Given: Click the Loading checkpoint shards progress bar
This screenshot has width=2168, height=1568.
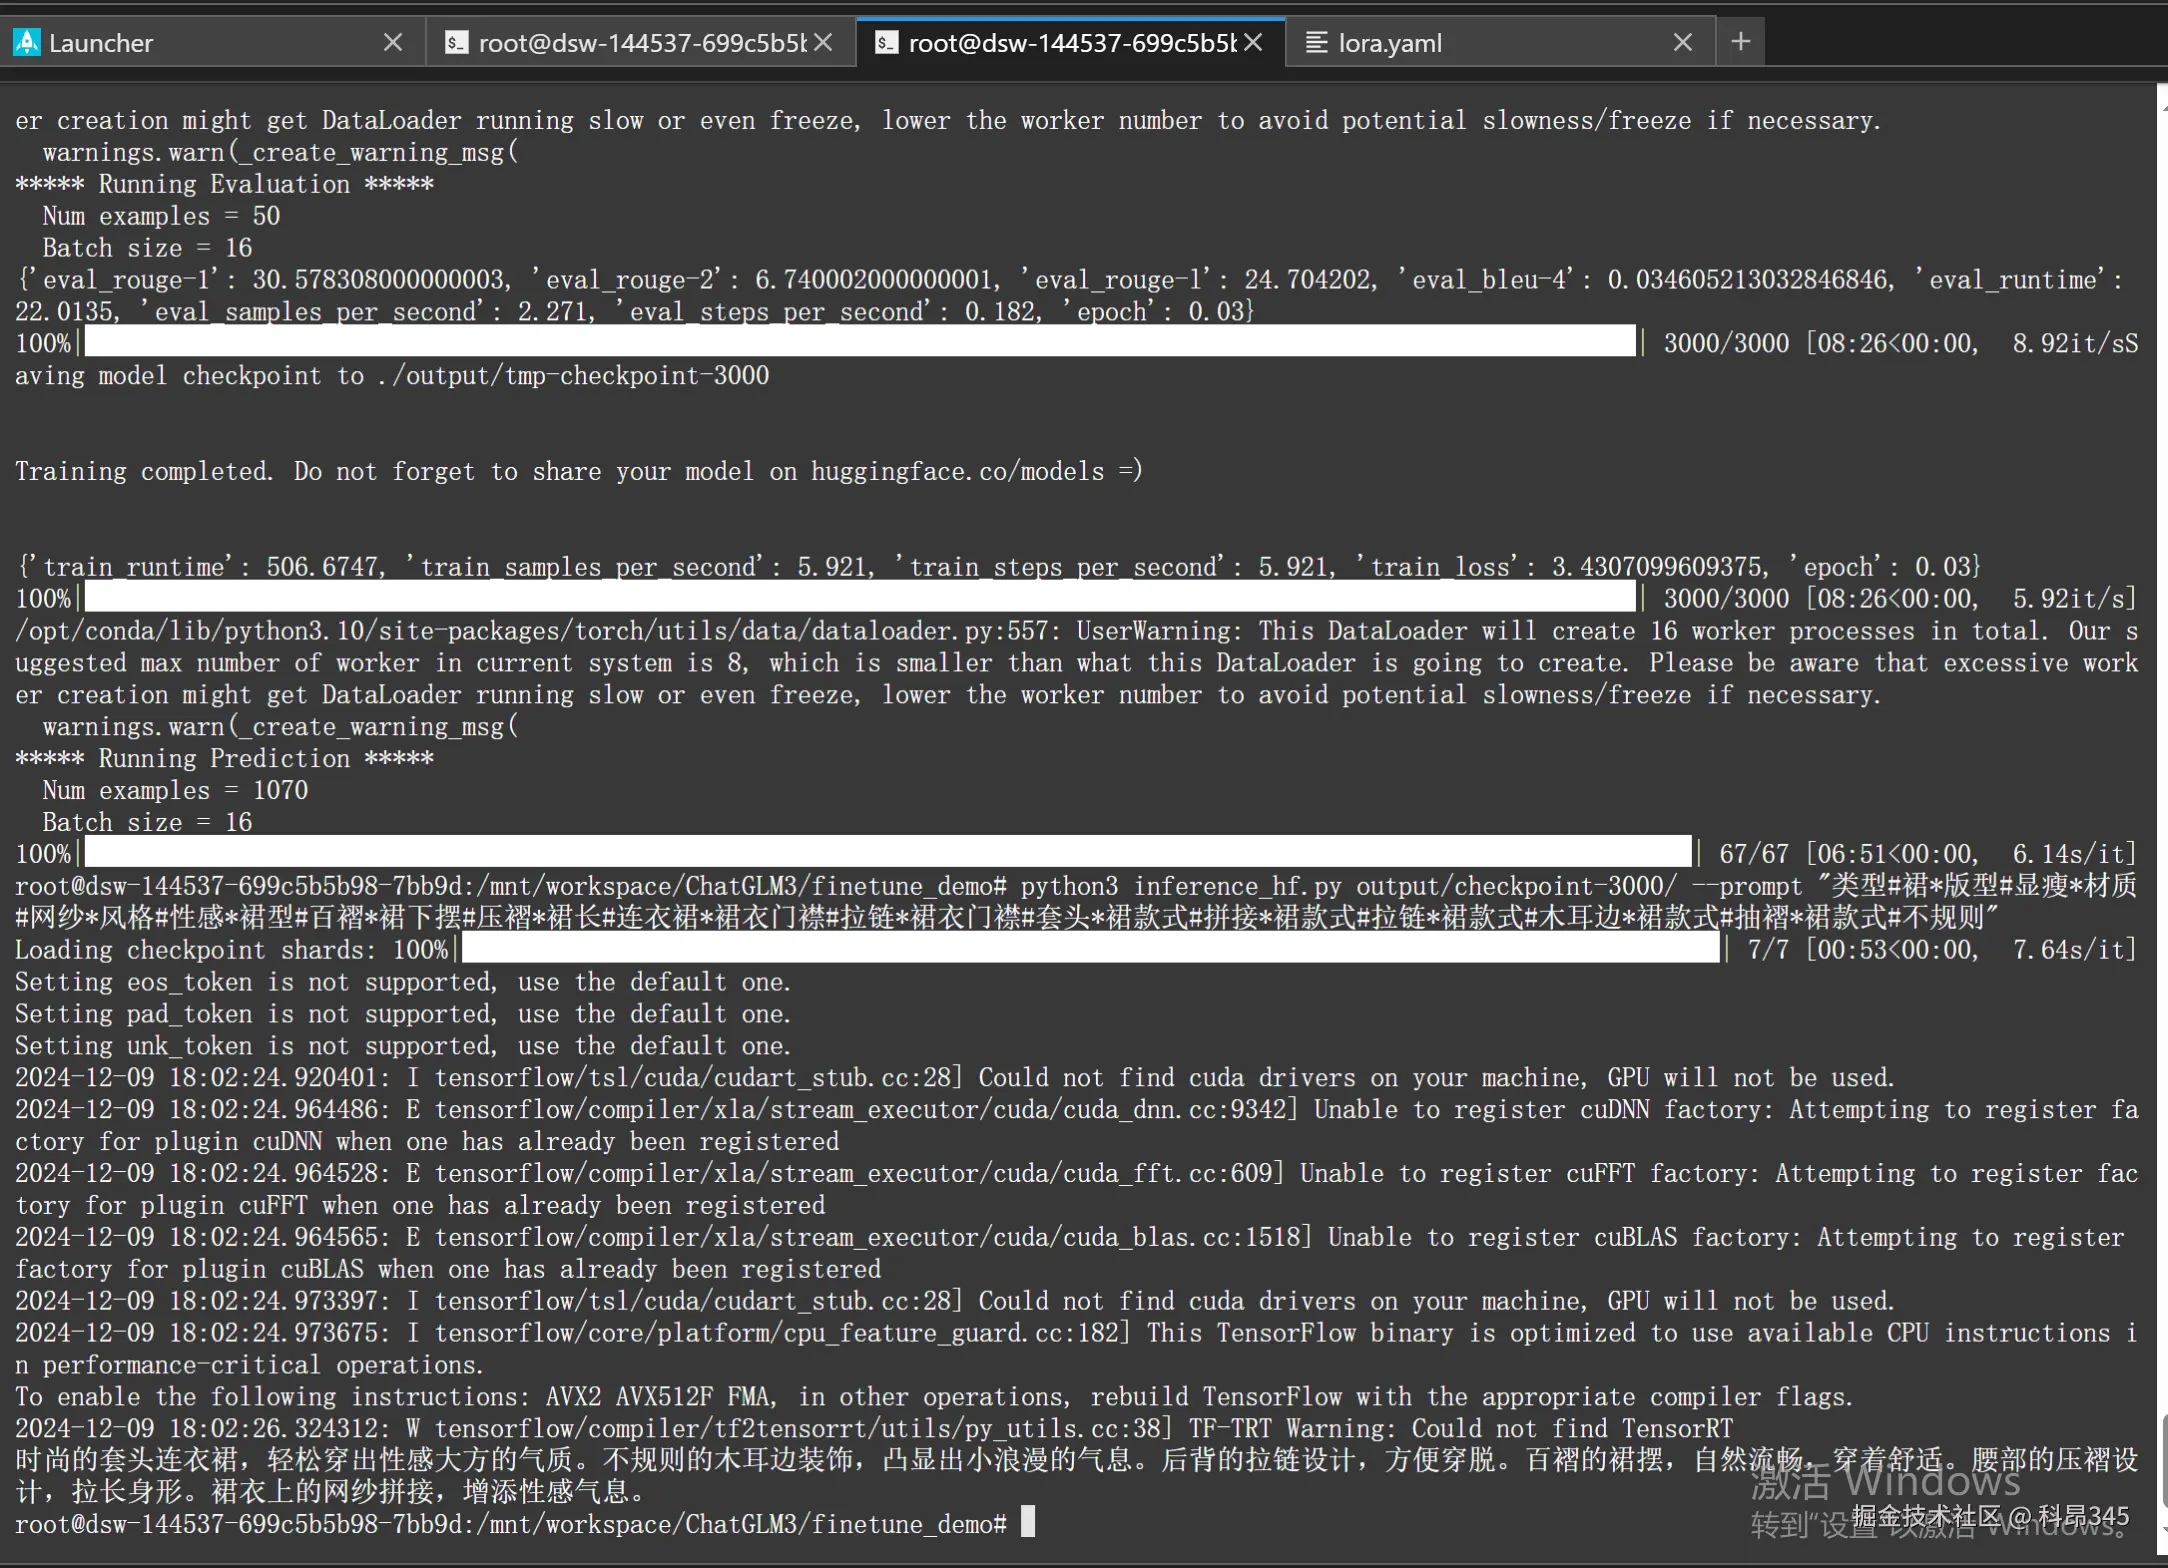Looking at the screenshot, I should [1090, 949].
